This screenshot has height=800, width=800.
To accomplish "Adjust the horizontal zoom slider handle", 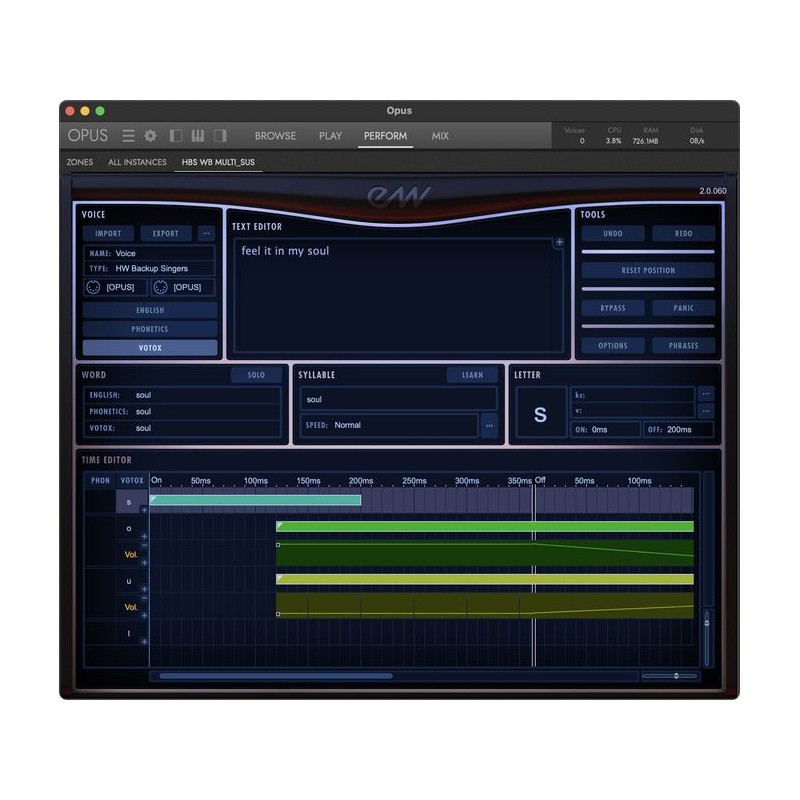I will coord(676,676).
